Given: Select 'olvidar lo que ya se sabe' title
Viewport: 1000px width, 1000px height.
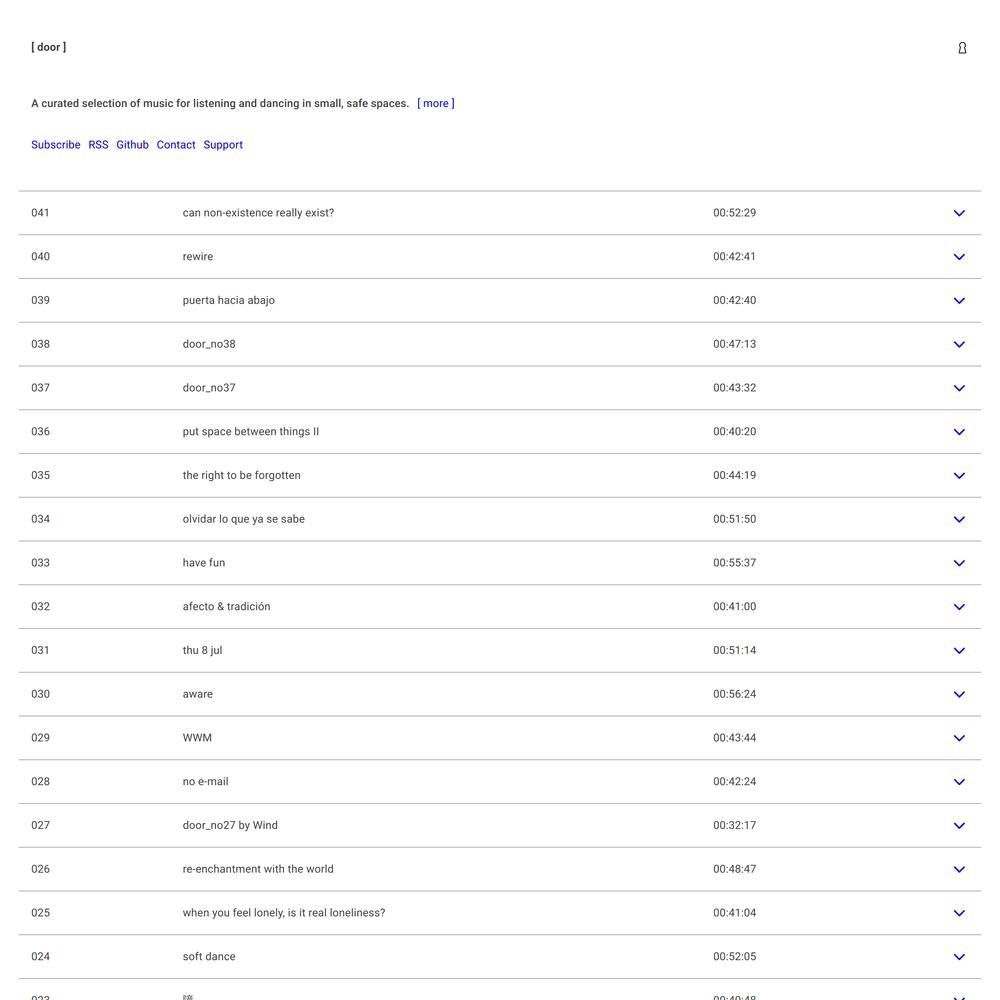Looking at the screenshot, I should point(244,519).
